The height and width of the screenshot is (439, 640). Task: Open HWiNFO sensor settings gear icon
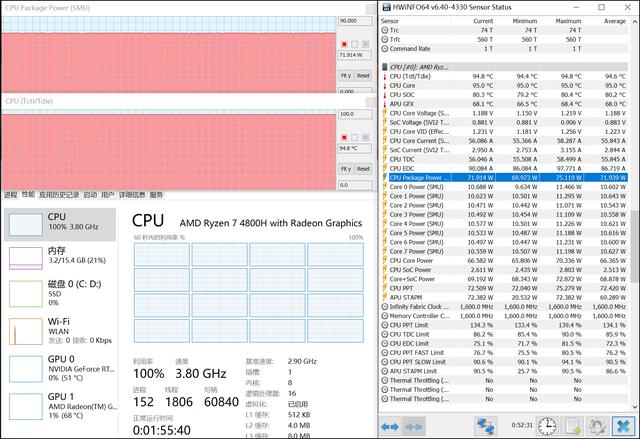click(597, 426)
